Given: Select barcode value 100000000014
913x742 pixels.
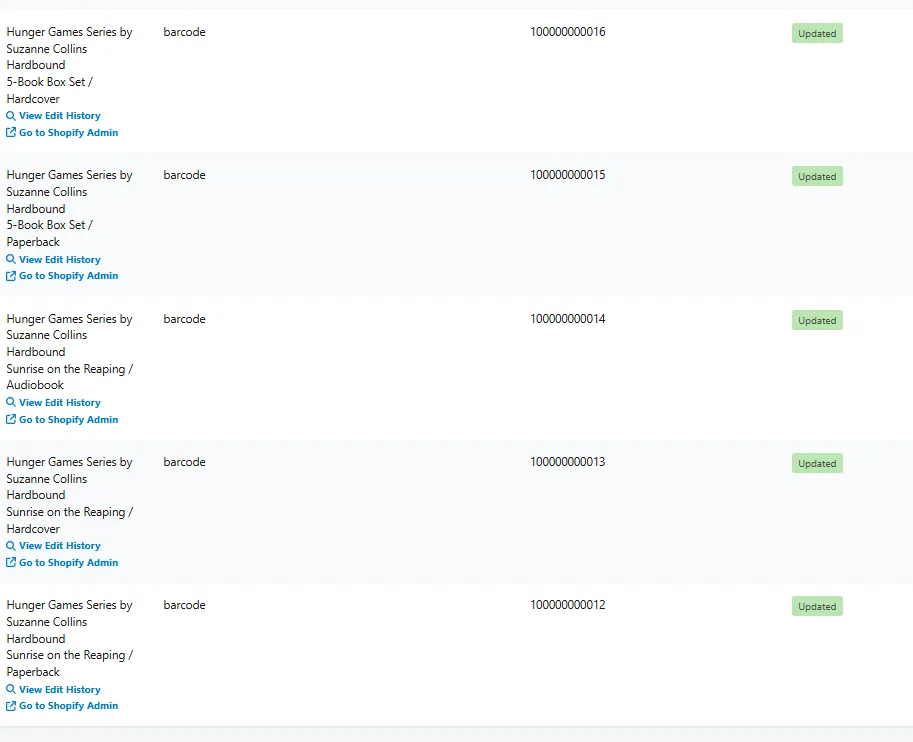Looking at the screenshot, I should point(568,319).
